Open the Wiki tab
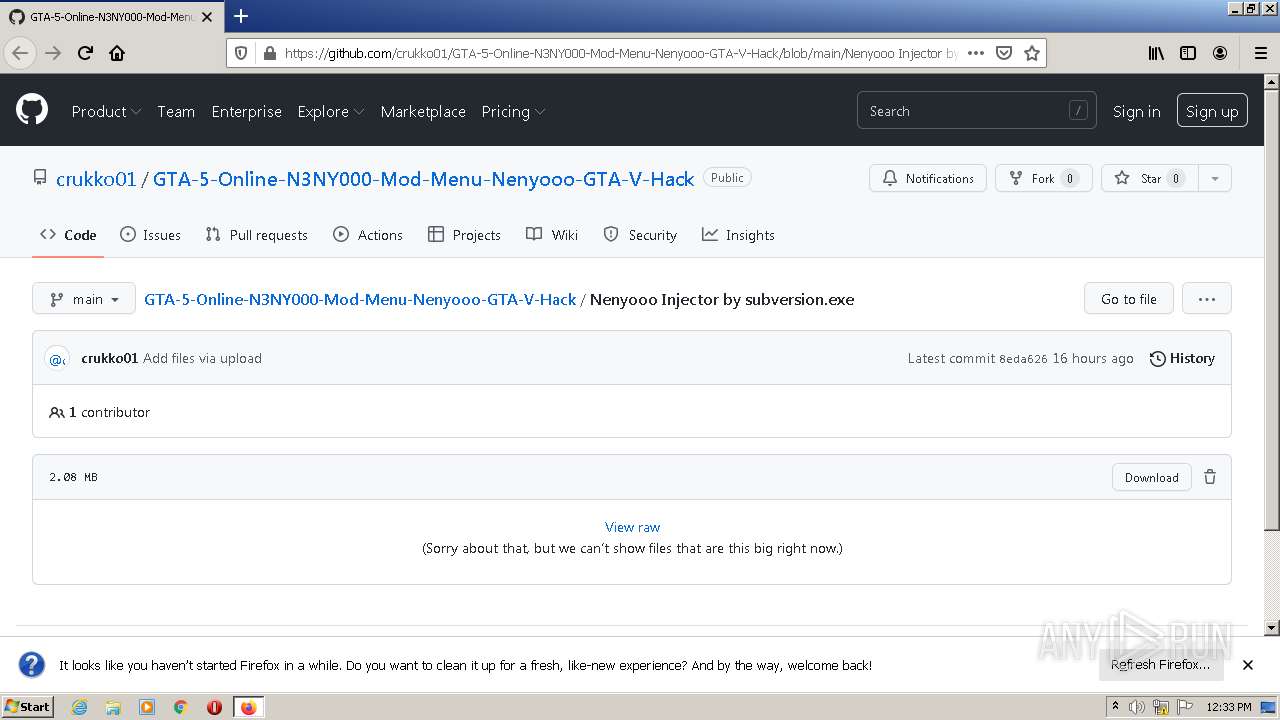 pyautogui.click(x=552, y=235)
